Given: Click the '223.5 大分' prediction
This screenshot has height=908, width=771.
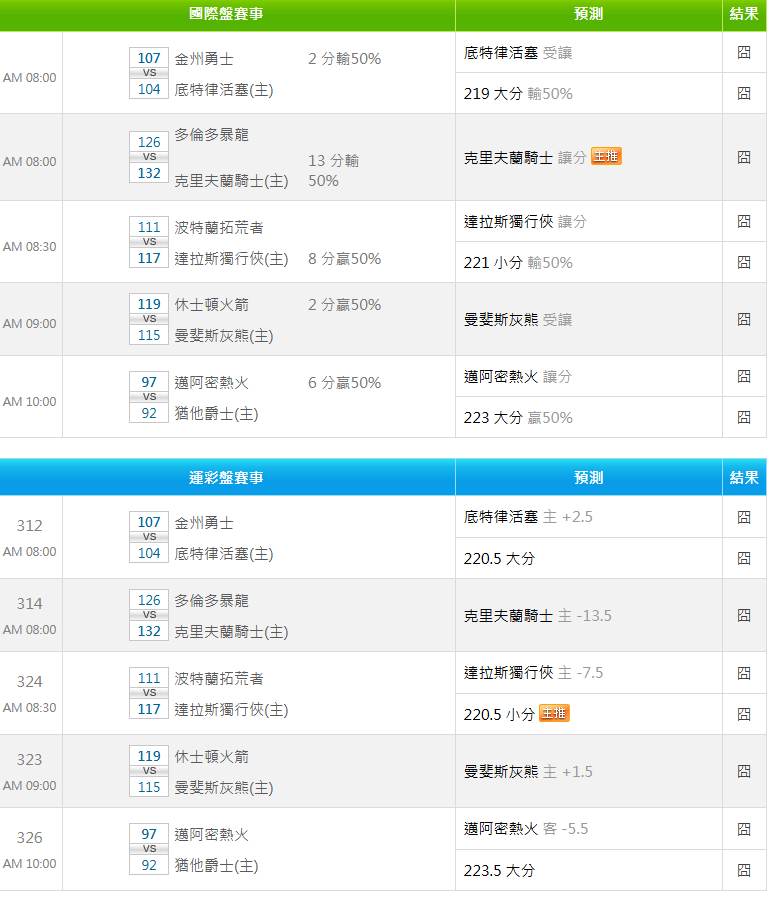Looking at the screenshot, I should click(499, 871).
